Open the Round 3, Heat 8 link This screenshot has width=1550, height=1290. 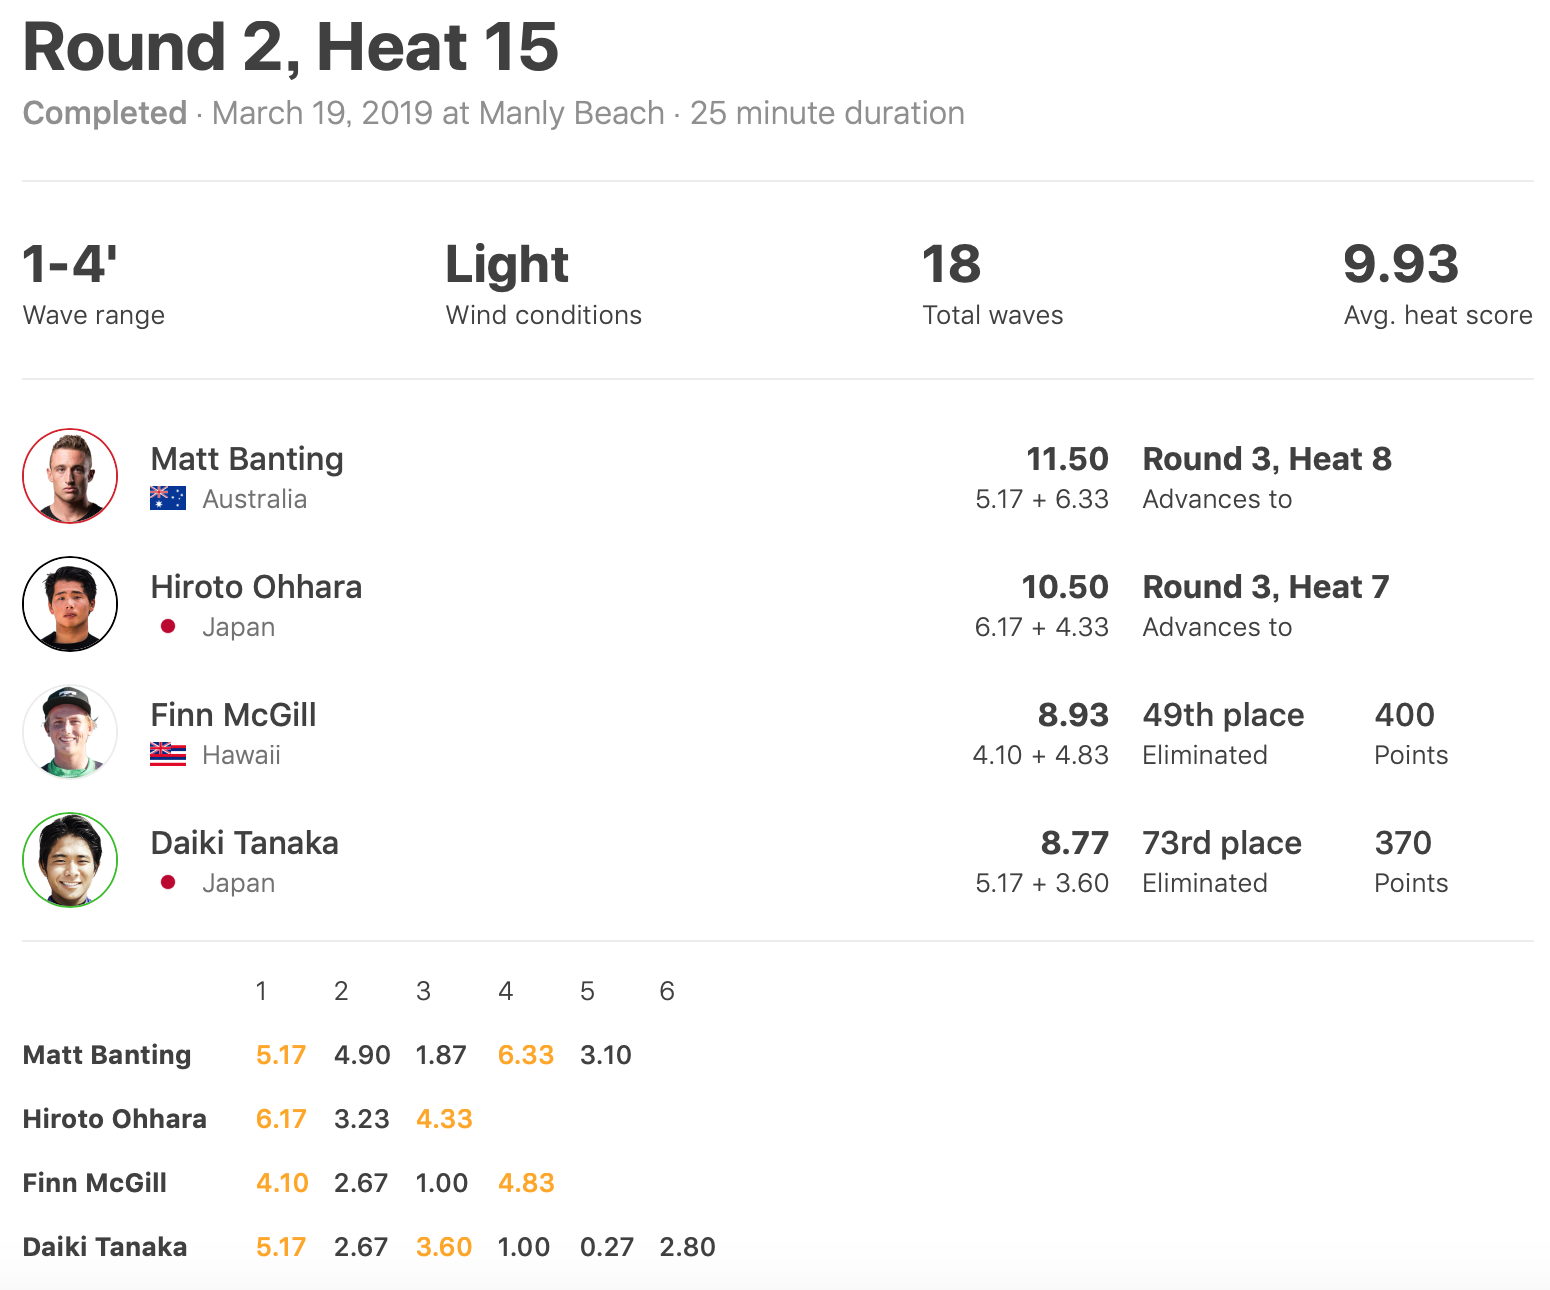click(1266, 459)
